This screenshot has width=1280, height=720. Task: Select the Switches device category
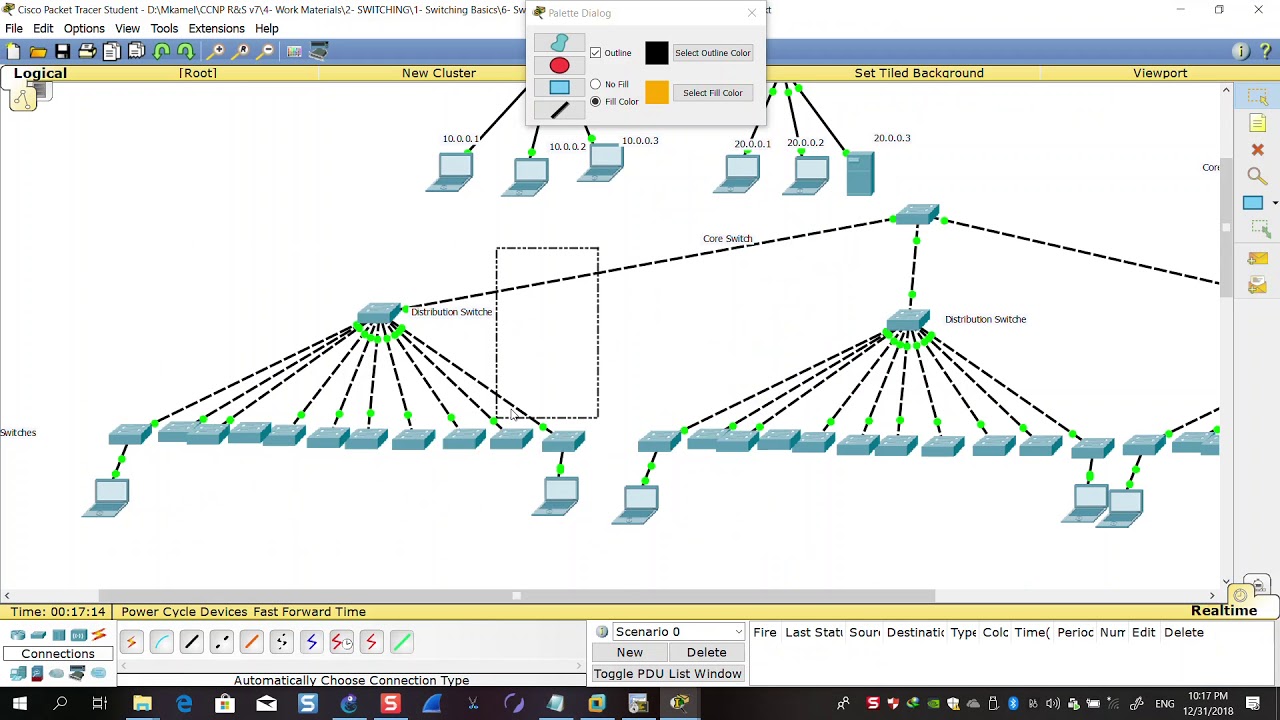click(38, 635)
